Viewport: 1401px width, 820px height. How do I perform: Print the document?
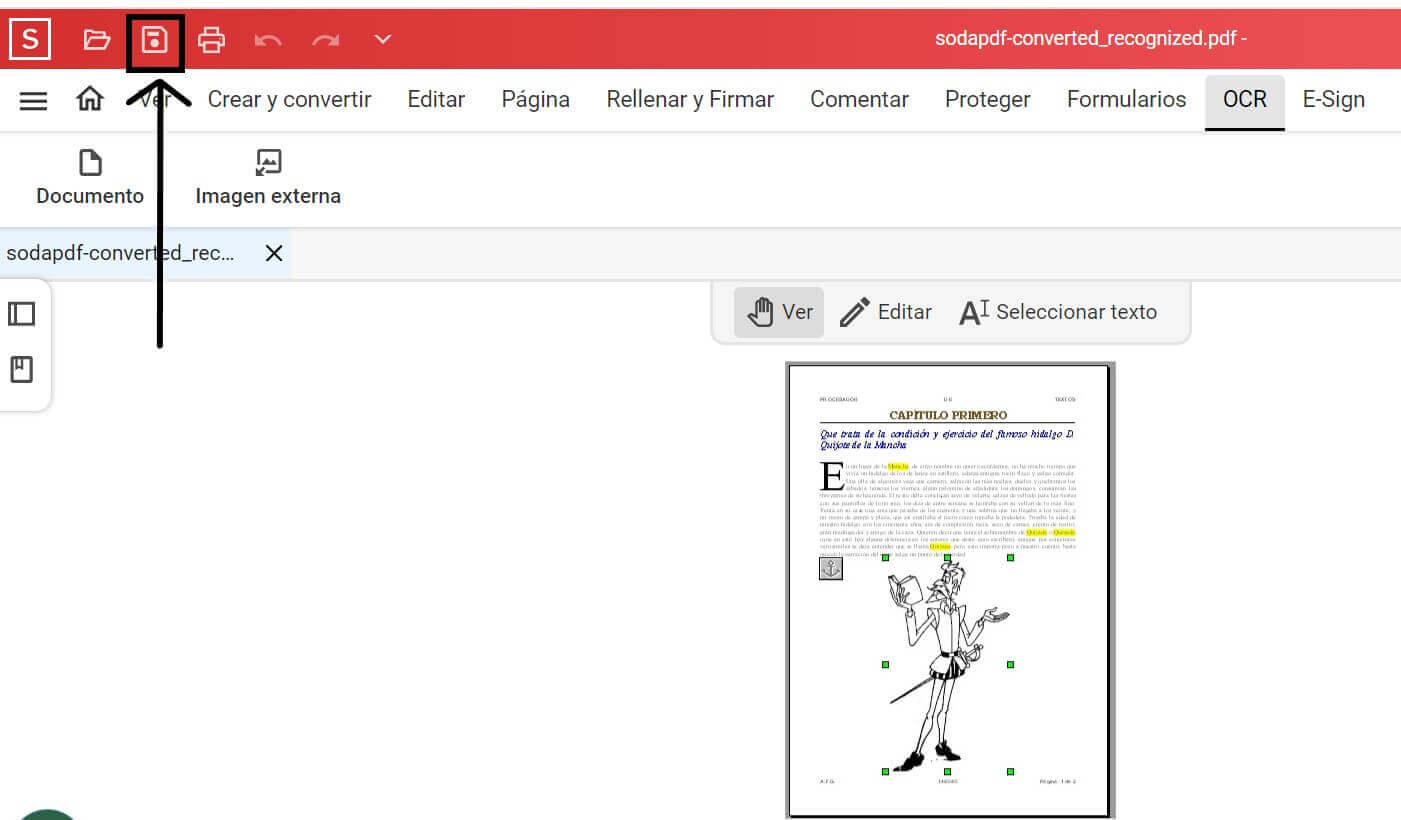(x=211, y=38)
